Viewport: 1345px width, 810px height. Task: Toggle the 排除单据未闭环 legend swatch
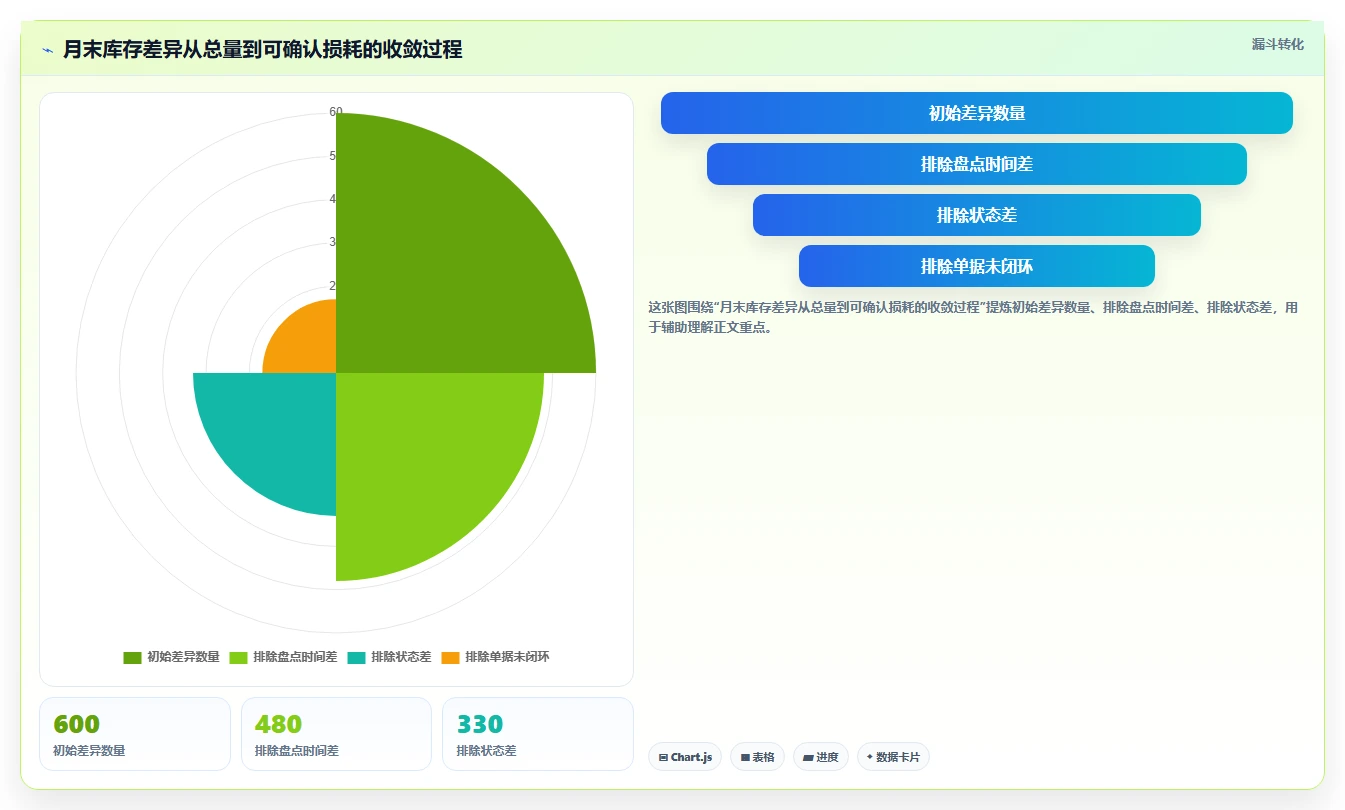(x=451, y=657)
